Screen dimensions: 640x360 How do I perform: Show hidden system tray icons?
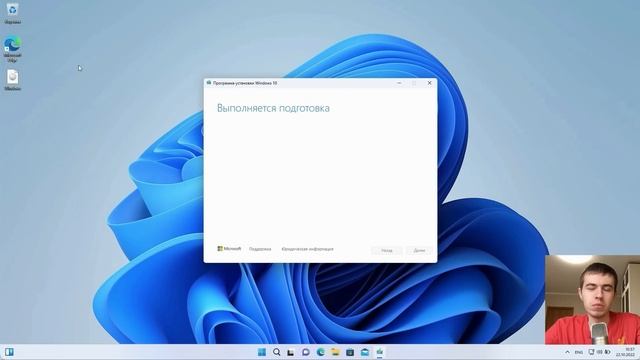pos(567,352)
